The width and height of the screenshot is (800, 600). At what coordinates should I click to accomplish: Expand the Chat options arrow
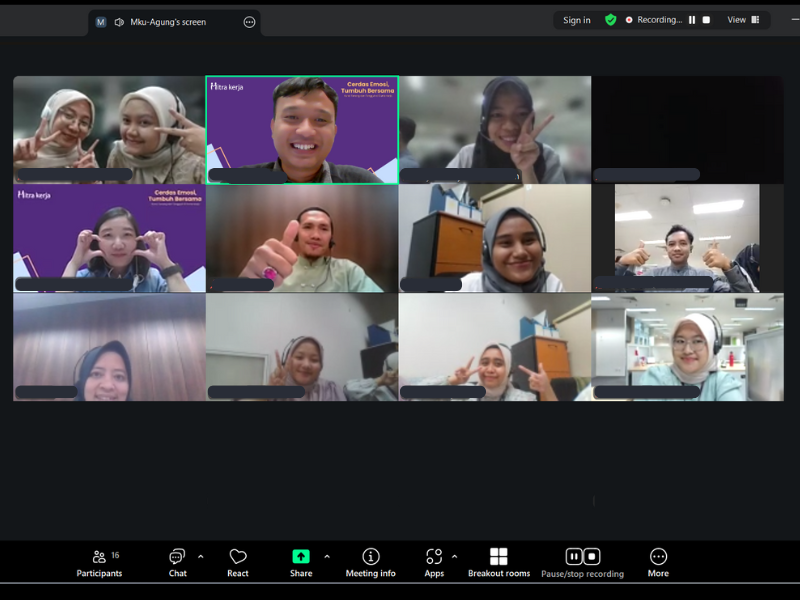pos(200,556)
